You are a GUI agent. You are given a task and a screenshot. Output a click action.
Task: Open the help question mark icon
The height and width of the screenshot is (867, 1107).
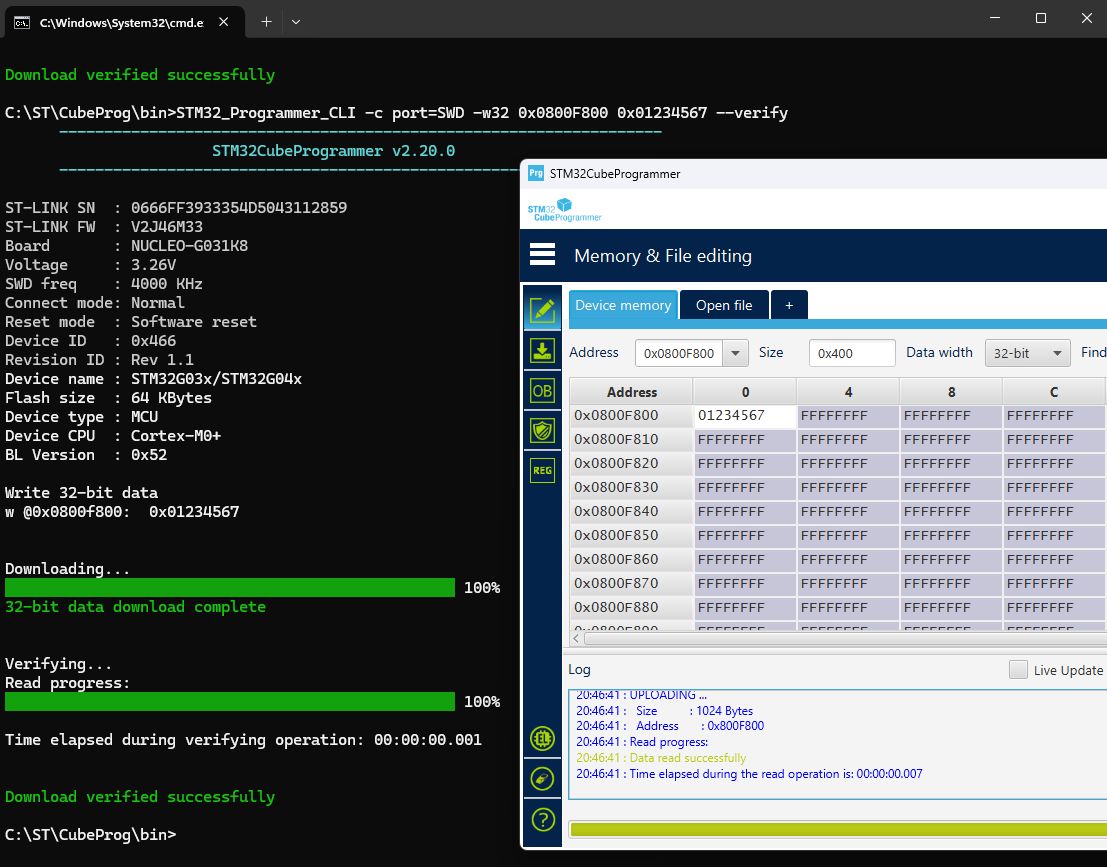coord(542,820)
